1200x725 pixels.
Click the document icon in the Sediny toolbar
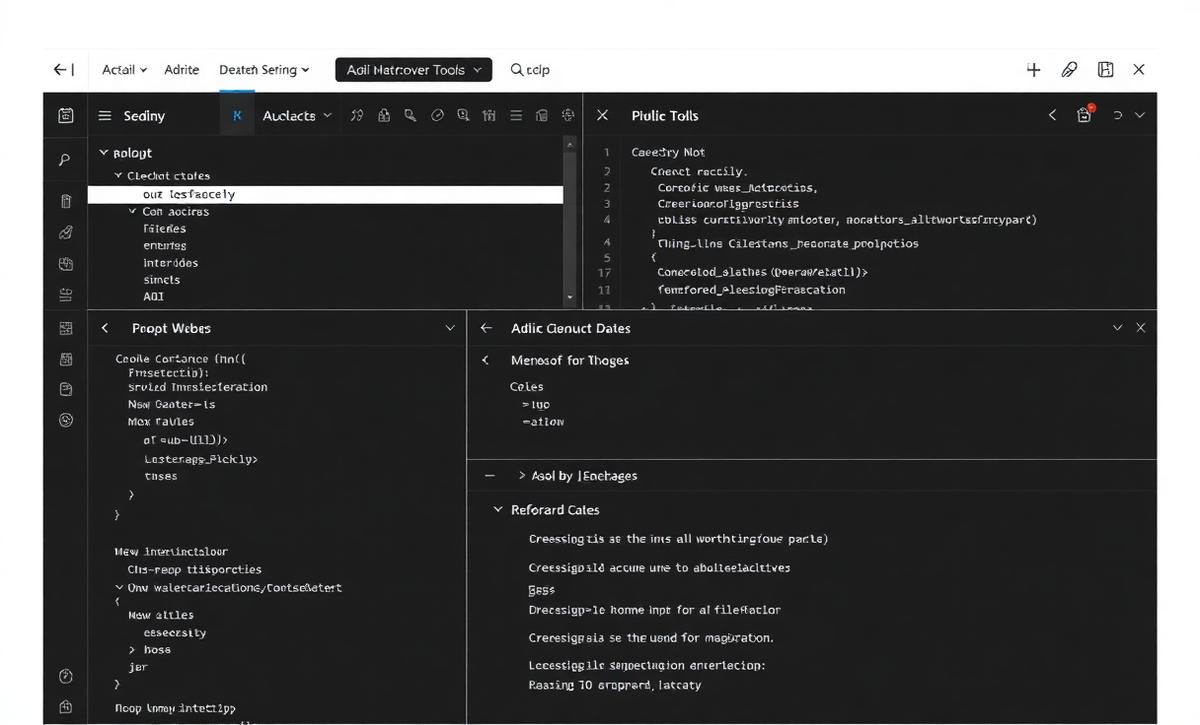point(542,116)
